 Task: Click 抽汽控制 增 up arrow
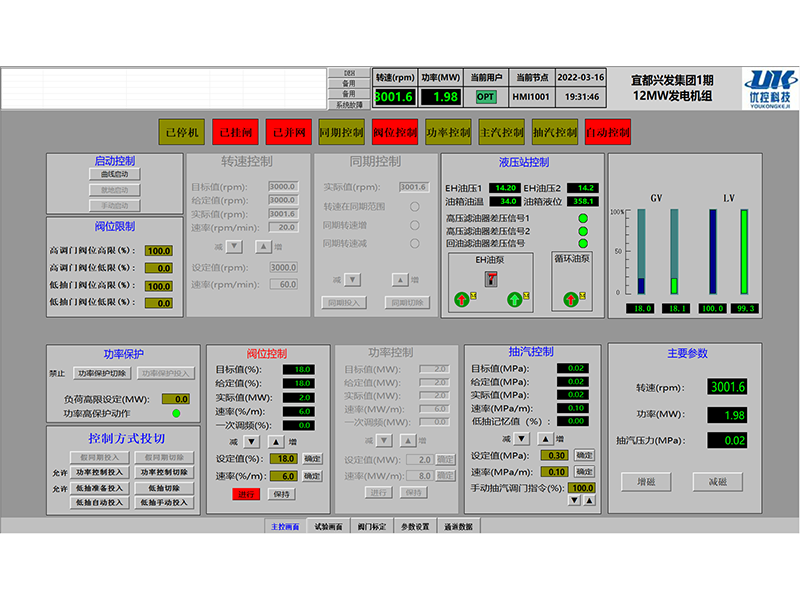coord(545,439)
